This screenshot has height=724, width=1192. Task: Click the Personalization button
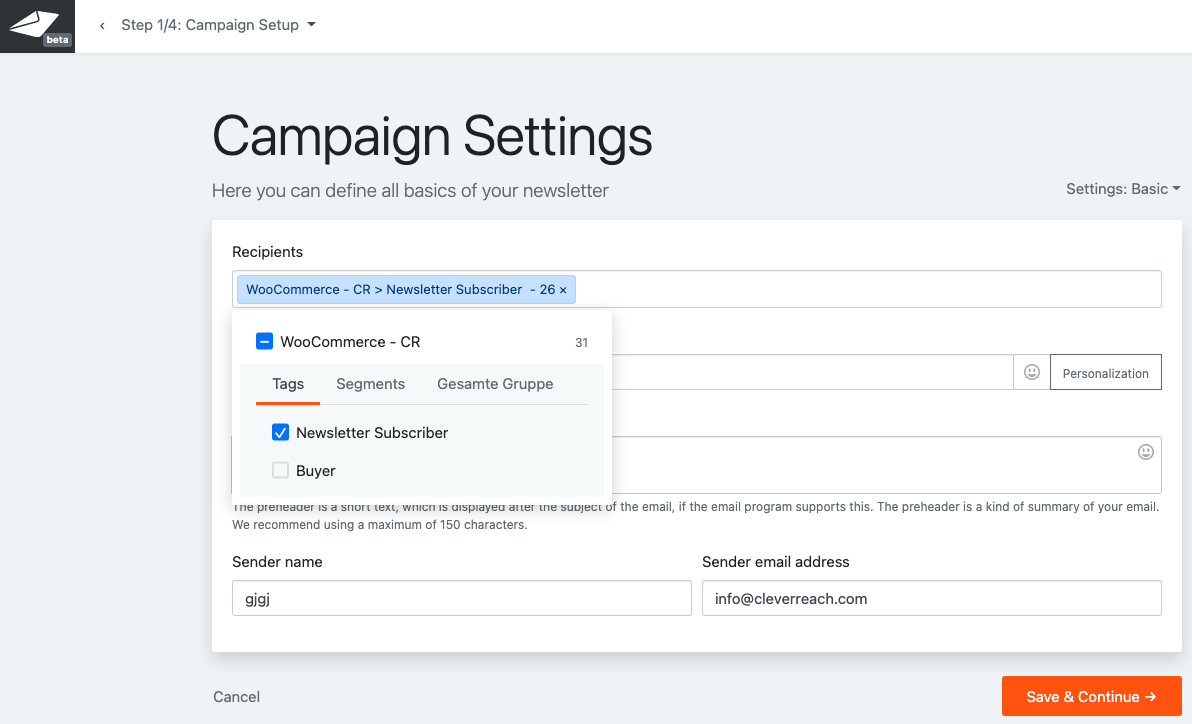1105,373
